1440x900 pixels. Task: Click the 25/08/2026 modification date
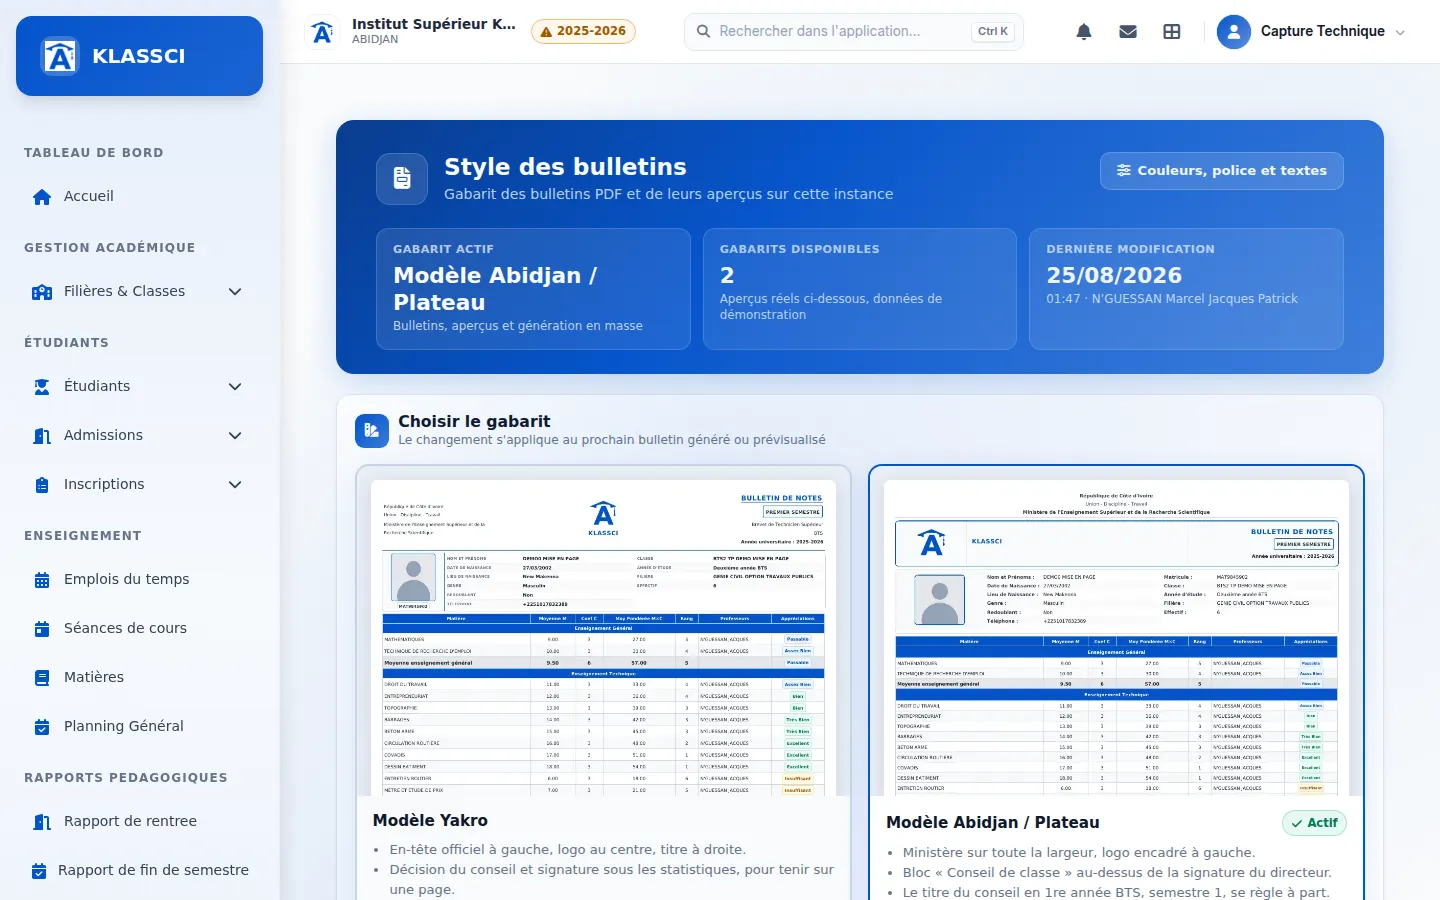coord(1114,275)
